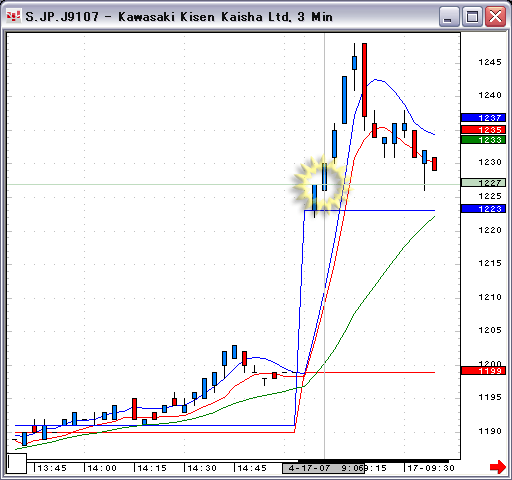Click the 1195 price axis label
This screenshot has width=512, height=480.
tap(490, 397)
